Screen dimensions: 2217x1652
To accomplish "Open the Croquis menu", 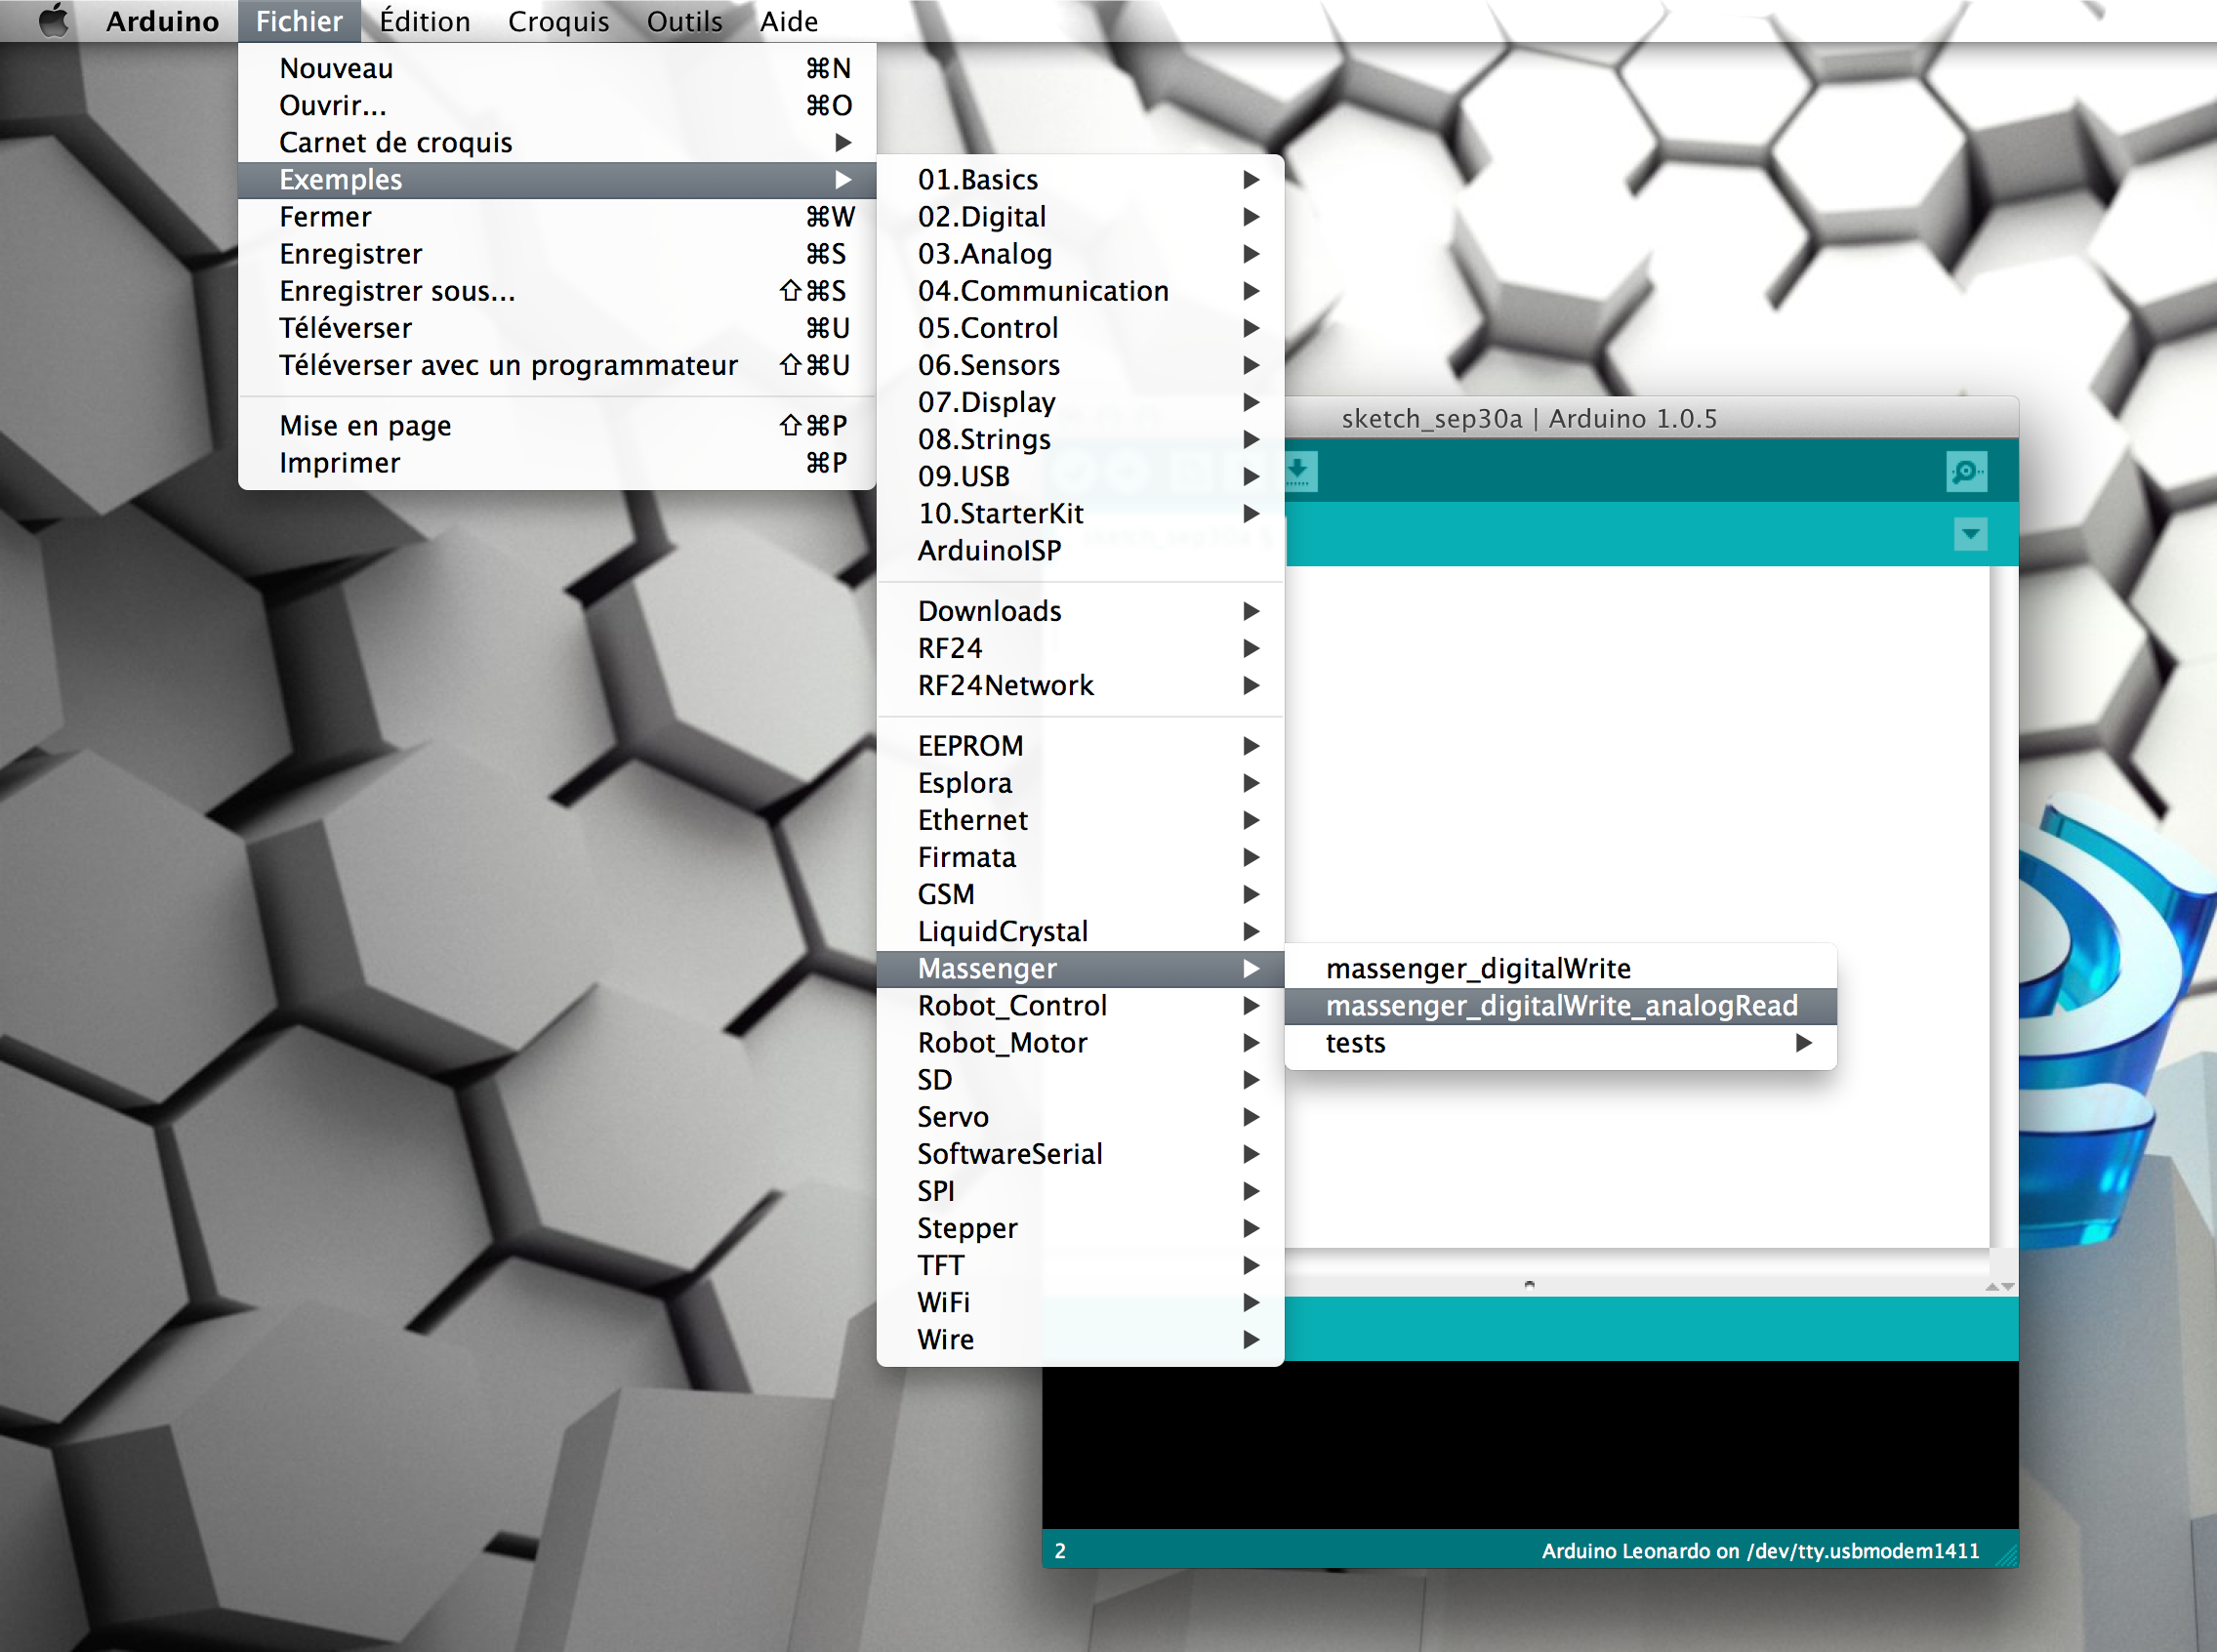I will 558,20.
